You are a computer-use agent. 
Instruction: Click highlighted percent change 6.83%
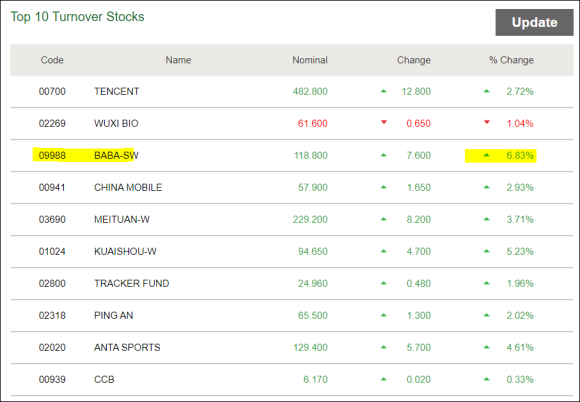coord(520,155)
